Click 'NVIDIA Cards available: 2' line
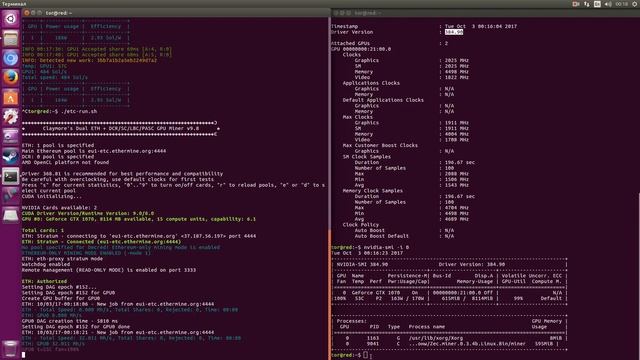 coord(60,208)
